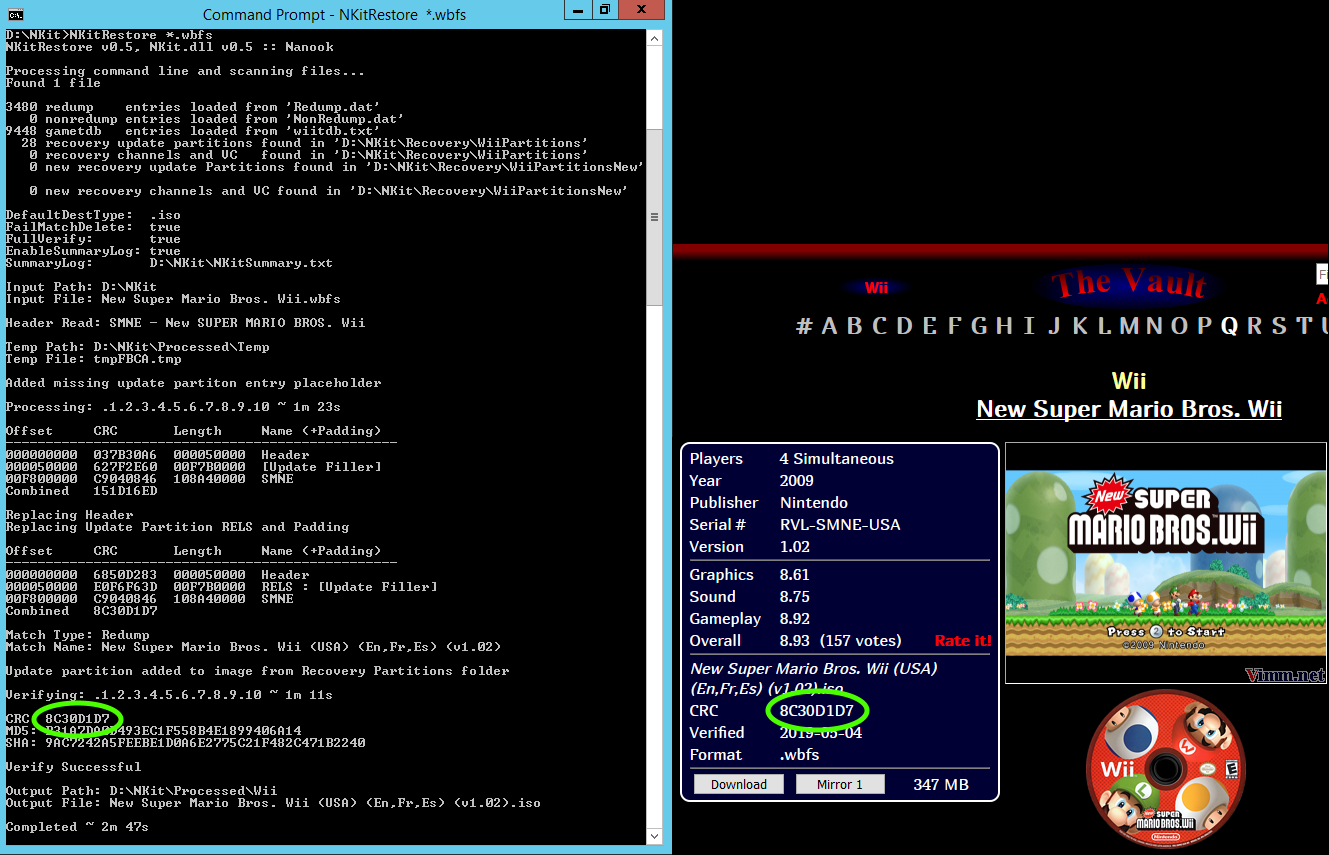Select letter J in the vault alphabet

[1052, 326]
